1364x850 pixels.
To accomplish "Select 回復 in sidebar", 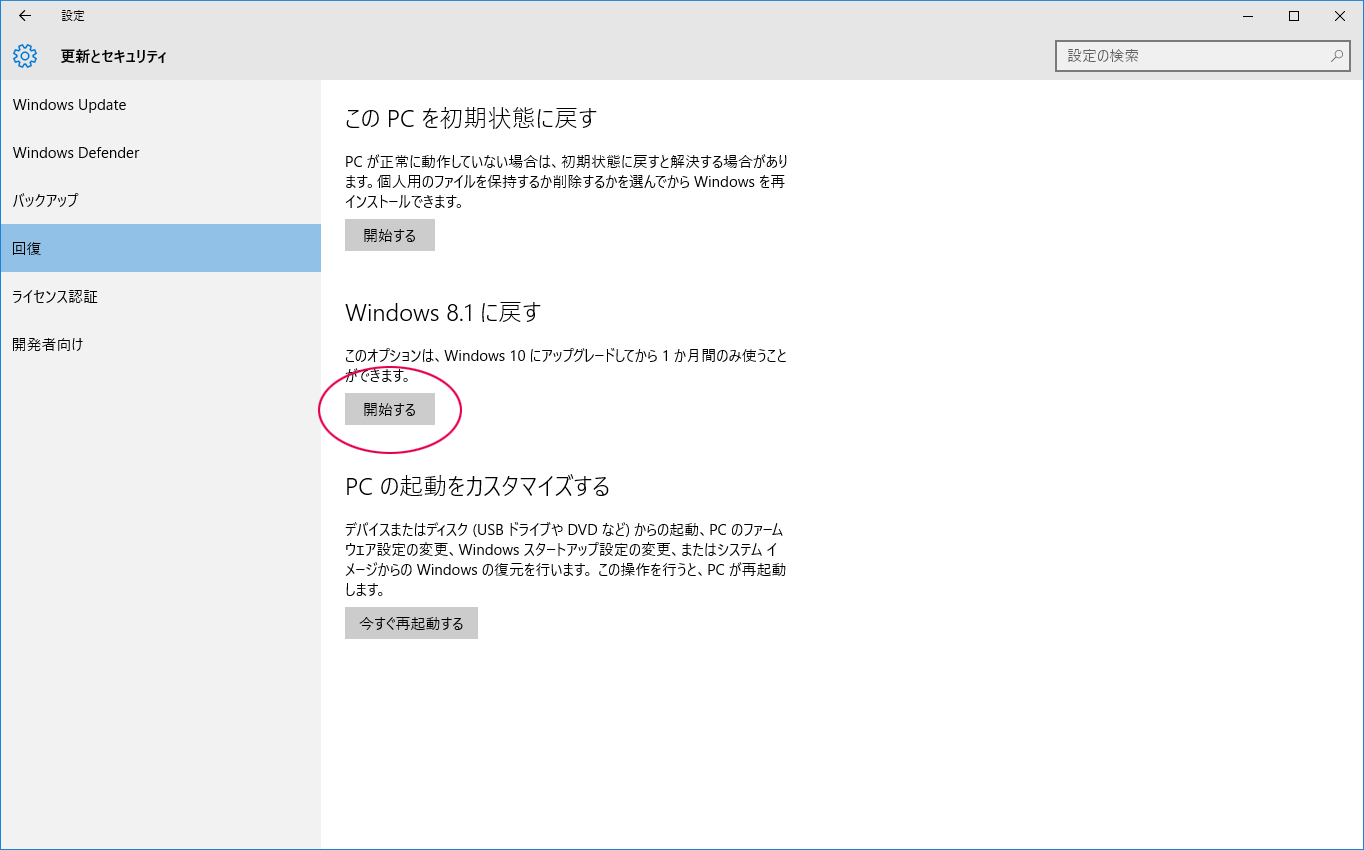I will [160, 248].
